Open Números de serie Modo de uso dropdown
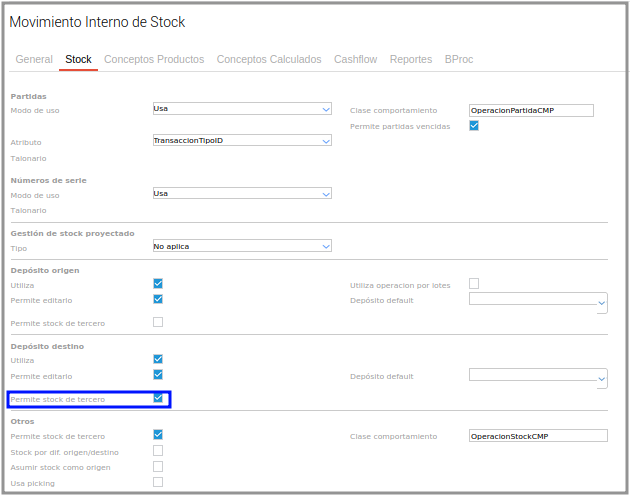 coord(241,194)
